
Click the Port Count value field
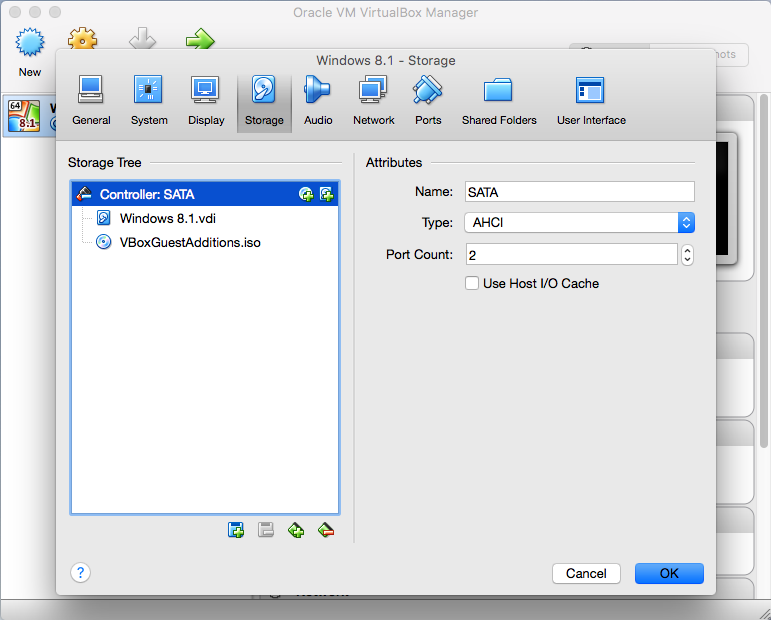[x=571, y=255]
